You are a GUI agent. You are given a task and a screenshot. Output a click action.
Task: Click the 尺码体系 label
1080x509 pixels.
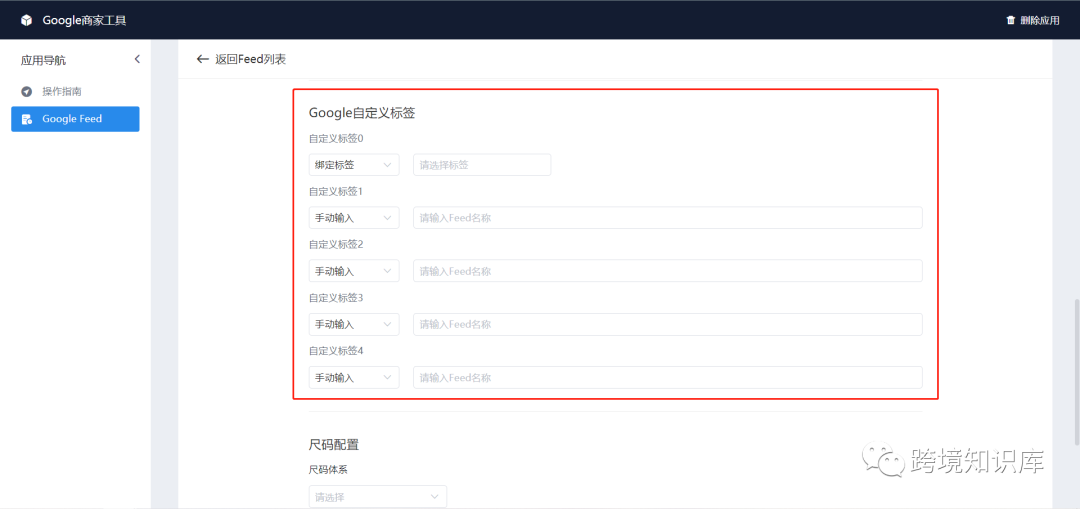(x=328, y=470)
